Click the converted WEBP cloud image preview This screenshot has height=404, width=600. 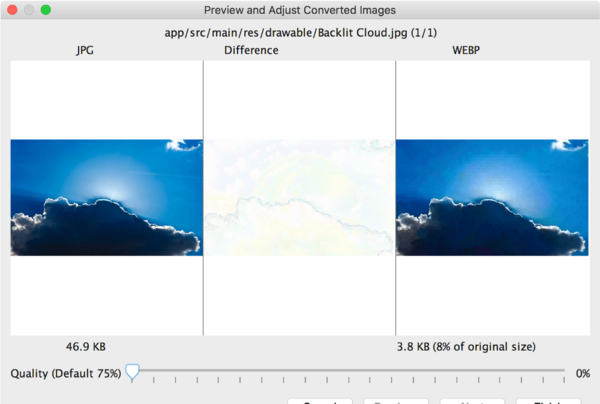click(x=492, y=197)
